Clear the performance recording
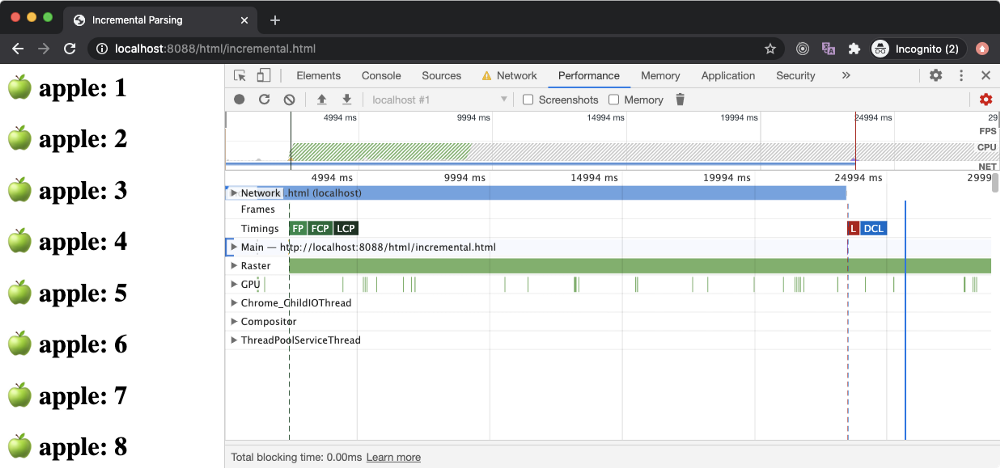Image resolution: width=1000 pixels, height=468 pixels. (x=290, y=99)
